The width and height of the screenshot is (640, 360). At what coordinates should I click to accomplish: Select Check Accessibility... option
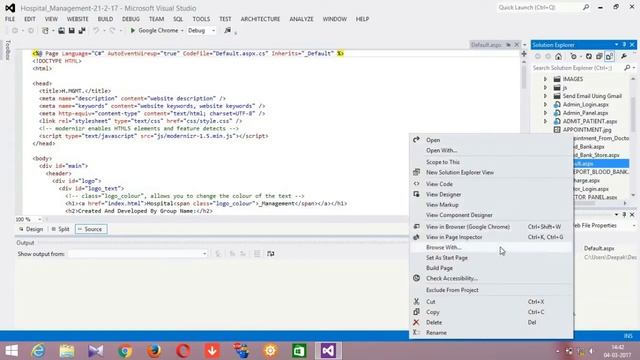[491, 278]
